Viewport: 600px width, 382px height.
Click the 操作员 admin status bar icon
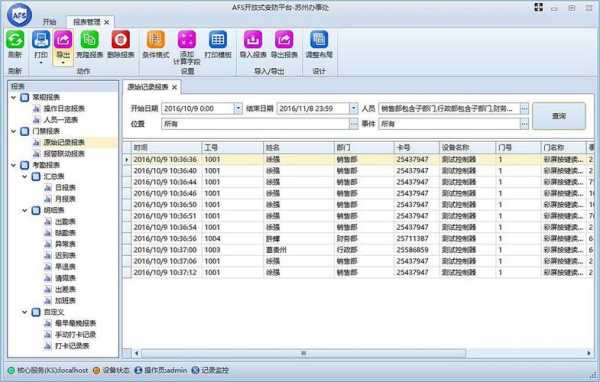point(138,370)
